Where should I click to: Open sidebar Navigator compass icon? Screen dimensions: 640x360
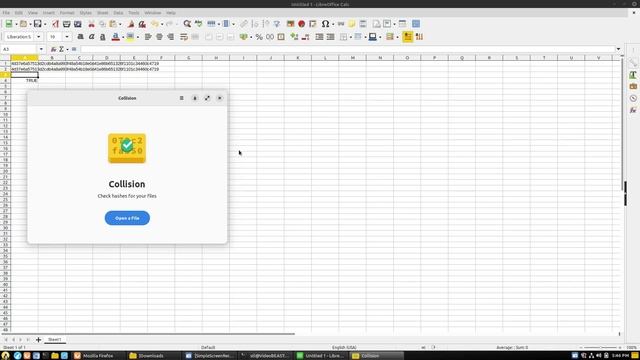pyautogui.click(x=633, y=98)
